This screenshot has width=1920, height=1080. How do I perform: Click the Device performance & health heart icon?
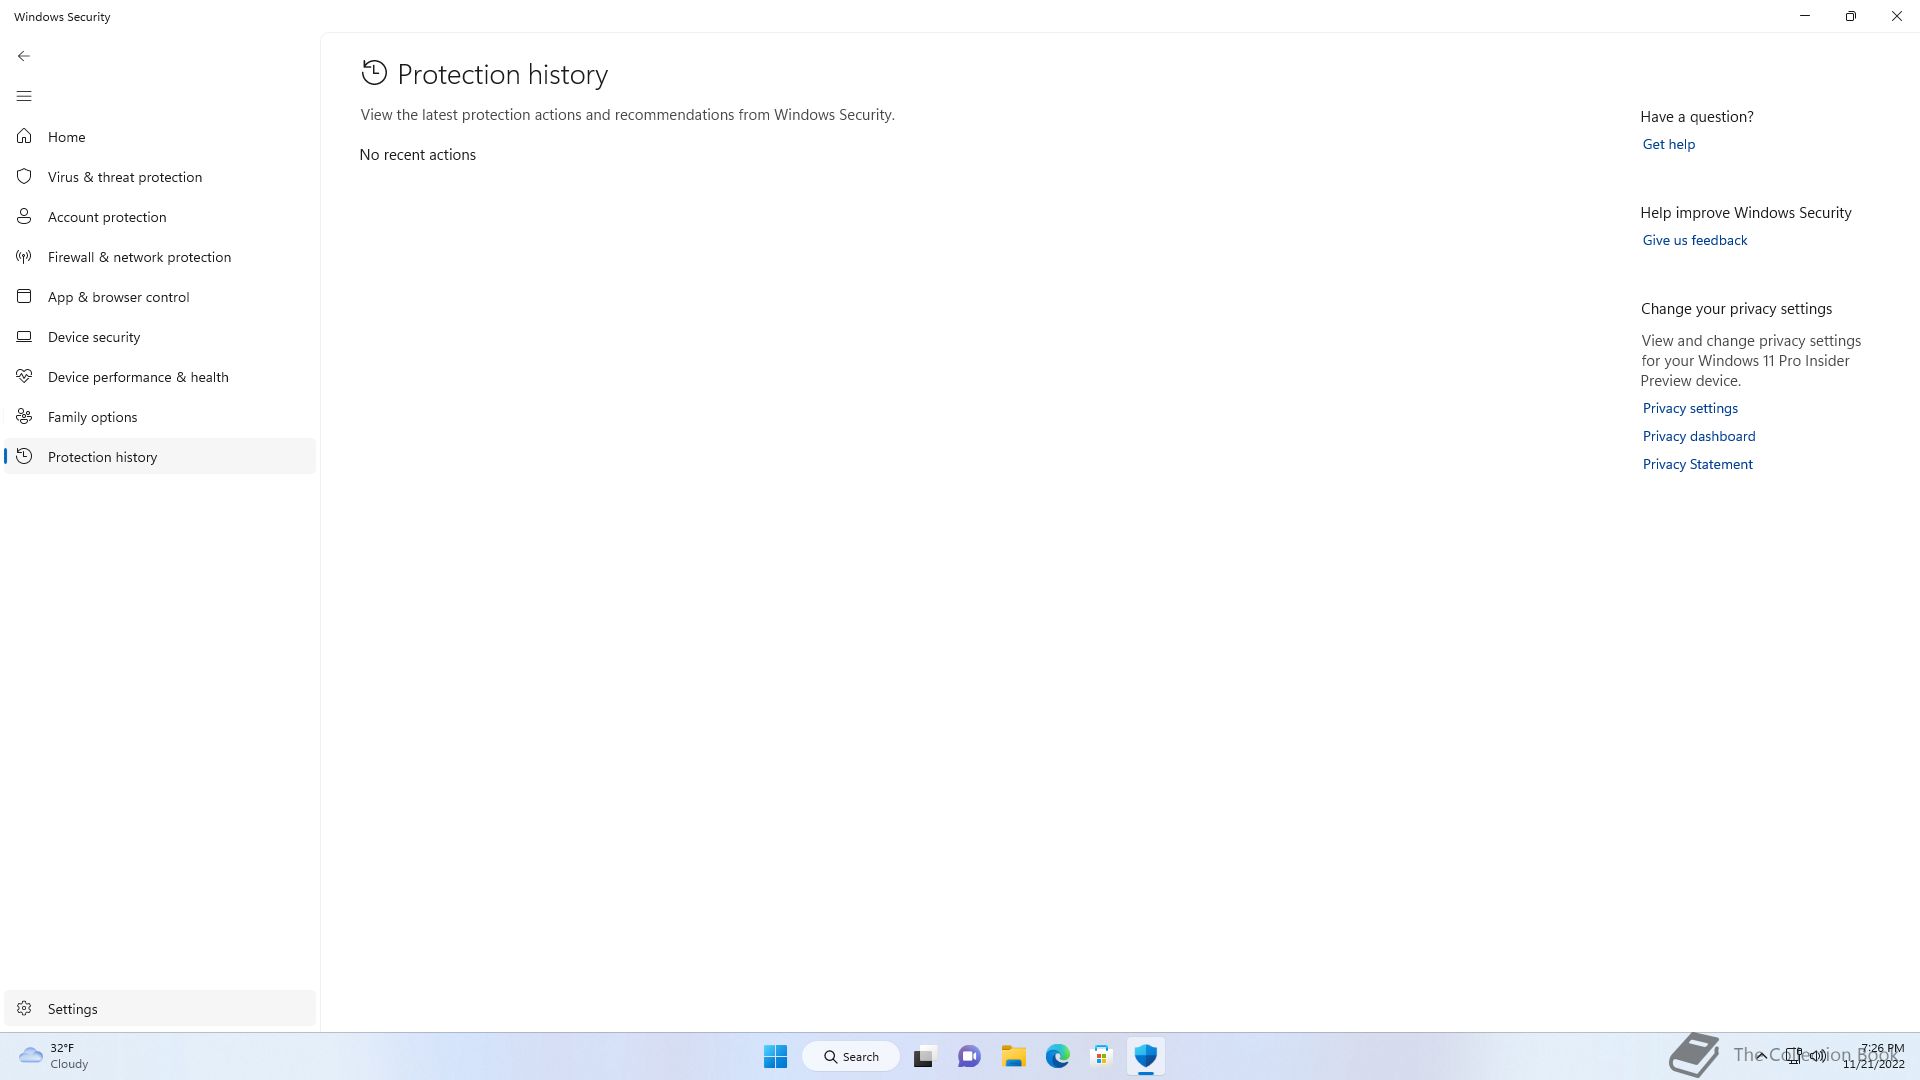pyautogui.click(x=24, y=376)
